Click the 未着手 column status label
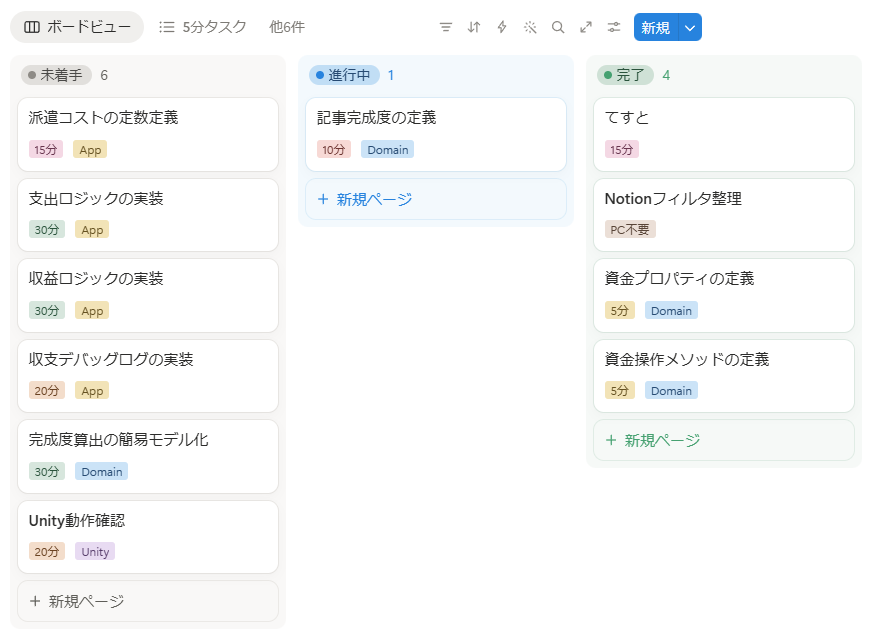The image size is (870, 638). point(56,75)
